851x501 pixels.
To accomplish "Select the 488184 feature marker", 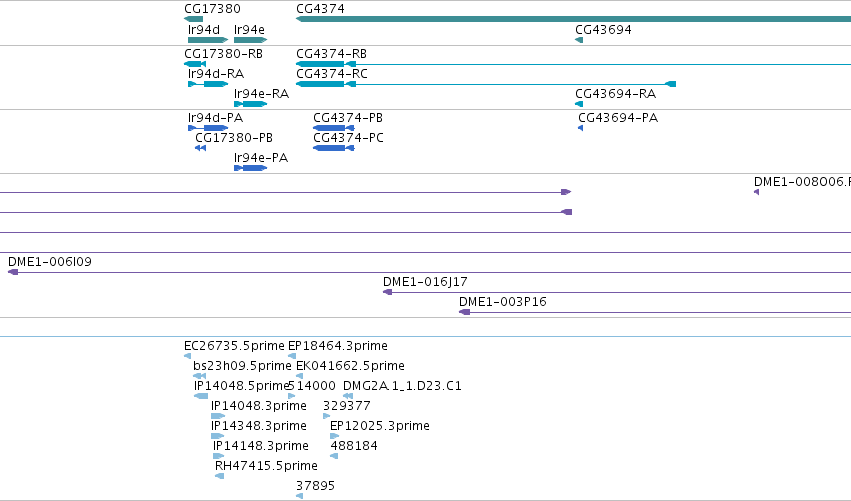I will (x=334, y=456).
